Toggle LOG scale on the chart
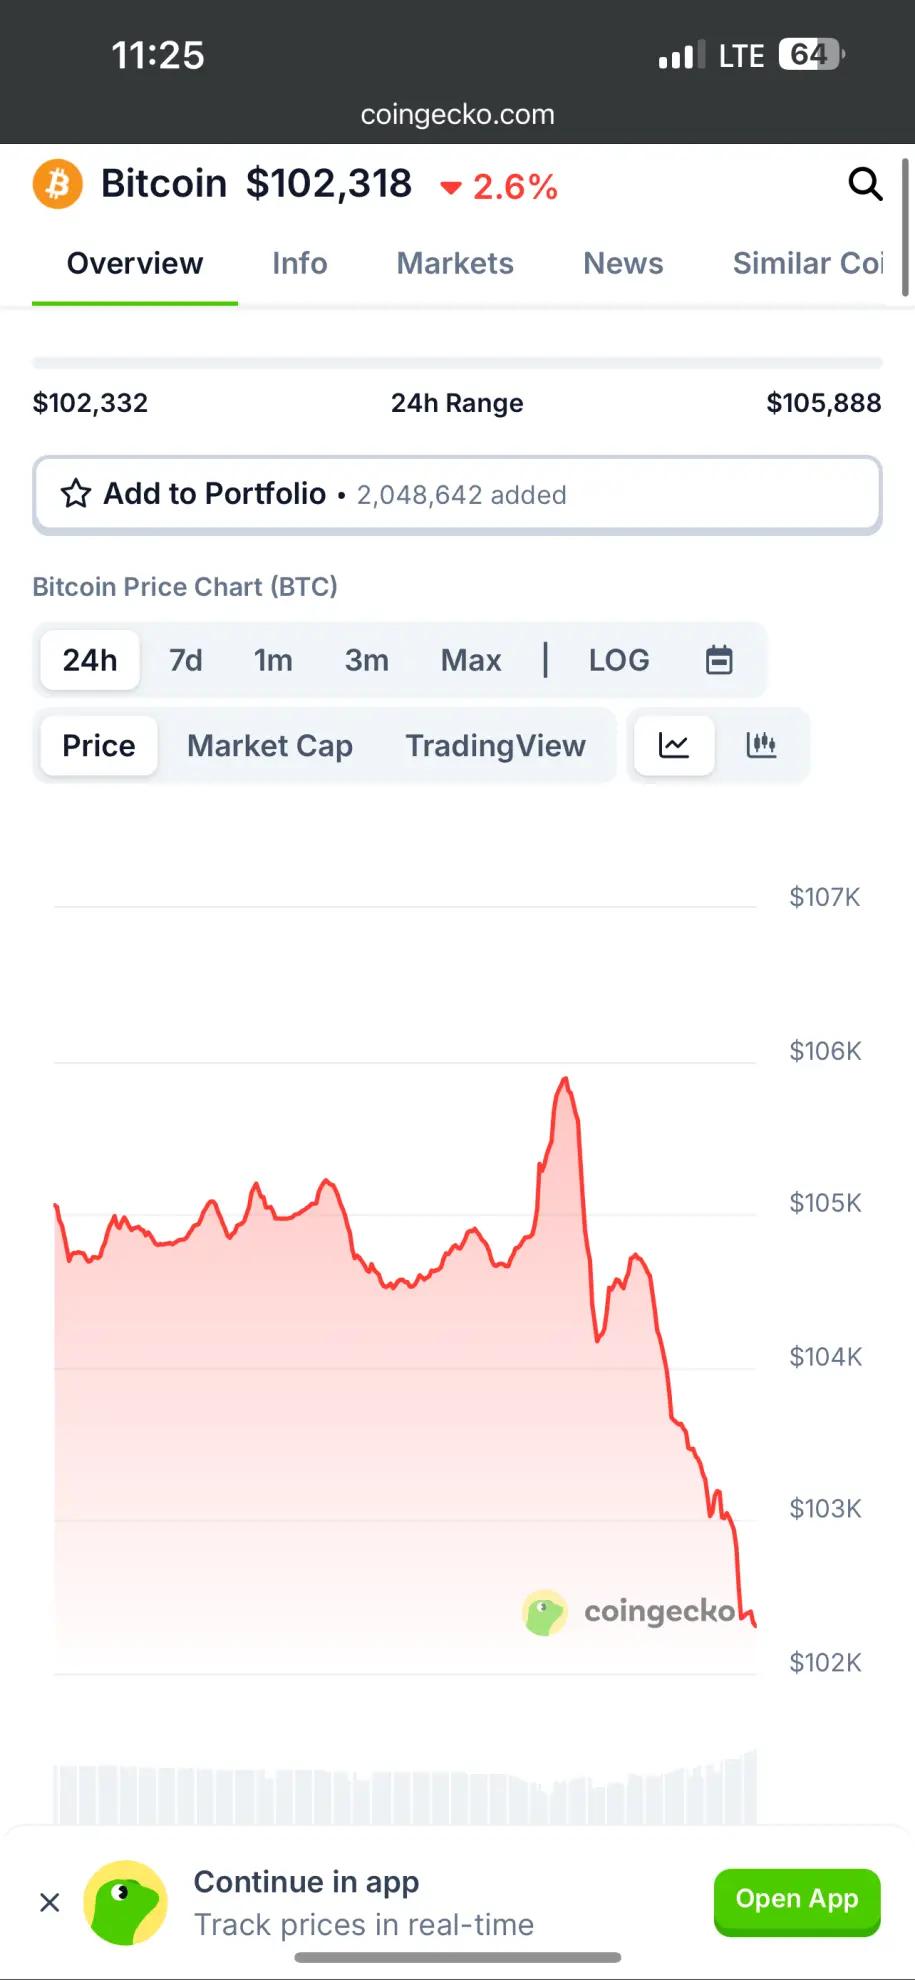 coord(619,660)
